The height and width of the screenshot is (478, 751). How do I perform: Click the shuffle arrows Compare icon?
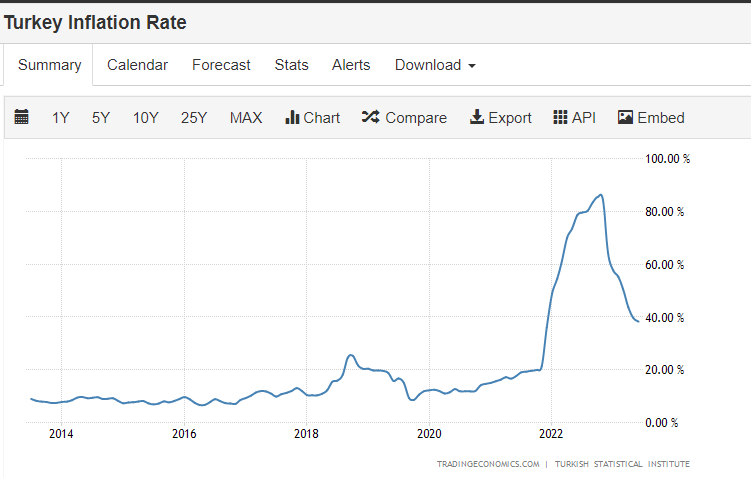370,117
